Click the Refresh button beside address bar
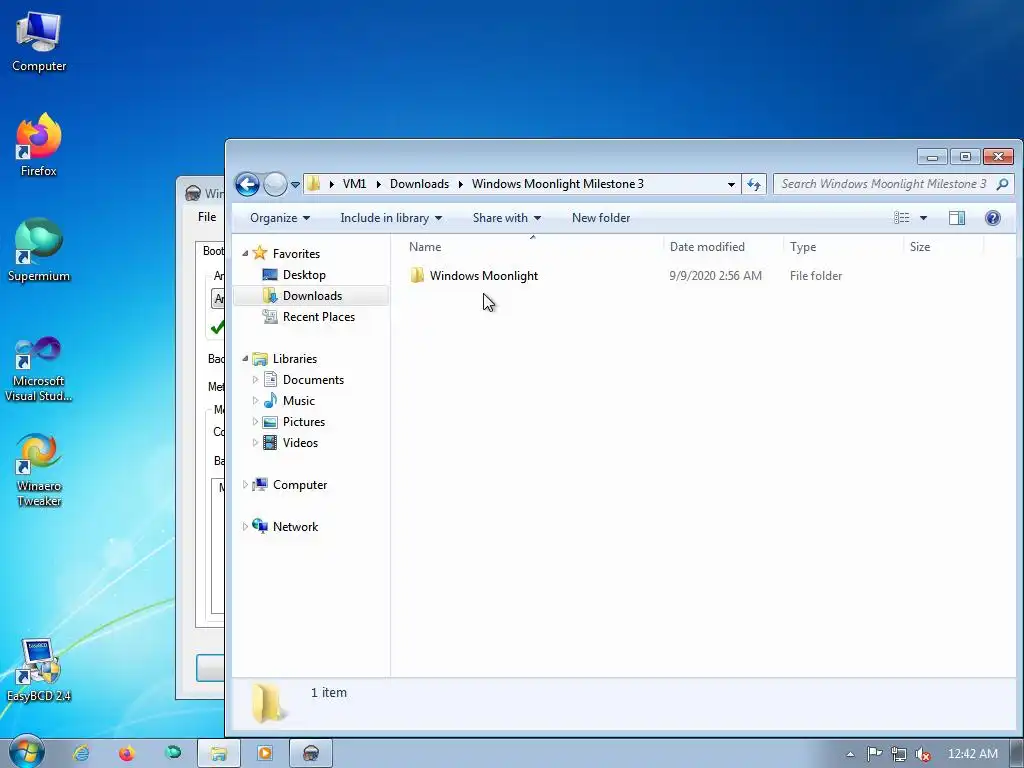This screenshot has height=768, width=1024. tap(754, 184)
